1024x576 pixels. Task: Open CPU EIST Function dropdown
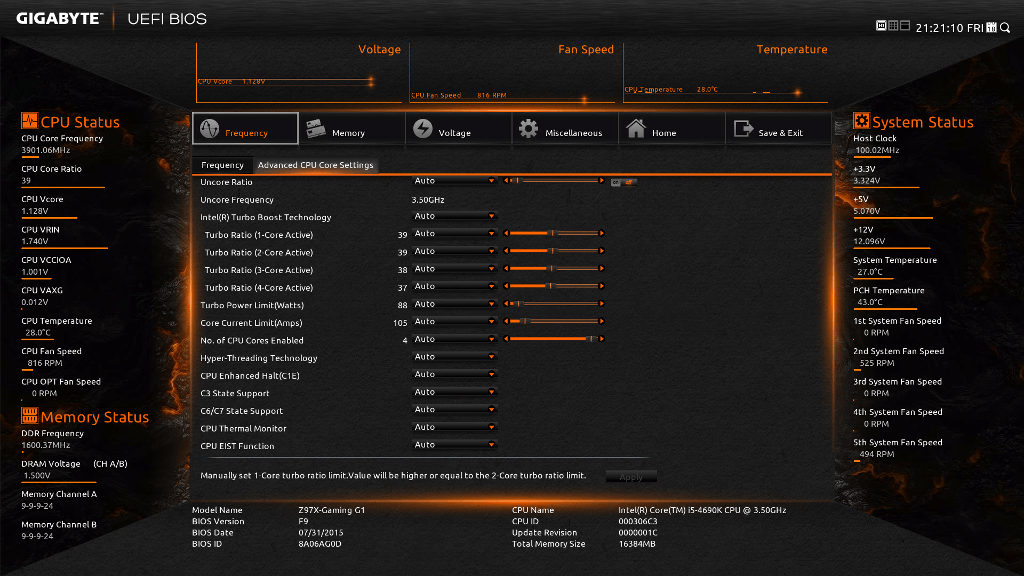pyautogui.click(x=454, y=445)
